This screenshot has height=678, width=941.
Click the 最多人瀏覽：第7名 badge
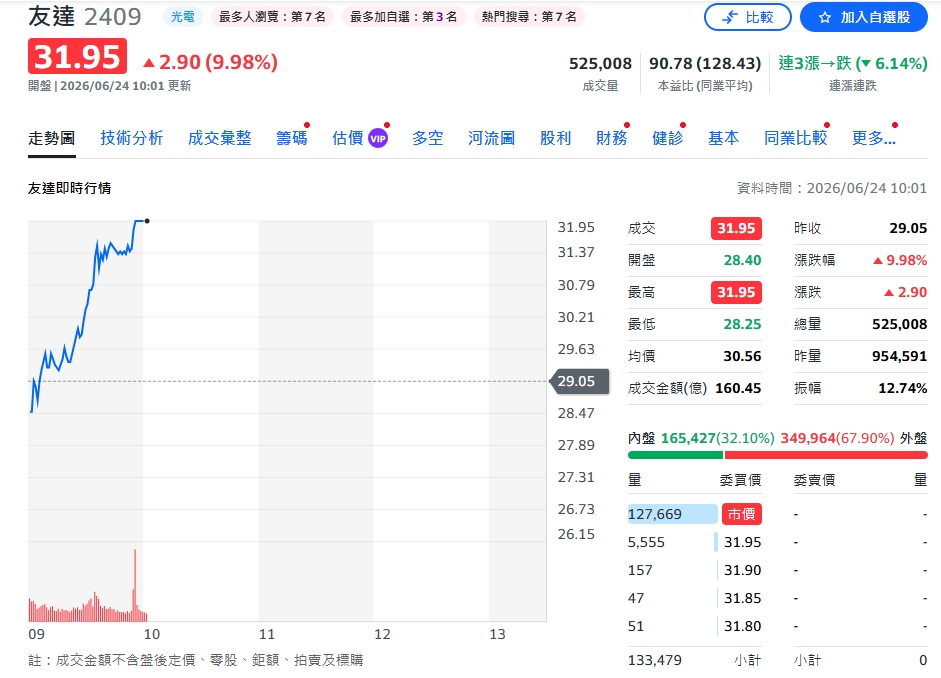pos(272,17)
